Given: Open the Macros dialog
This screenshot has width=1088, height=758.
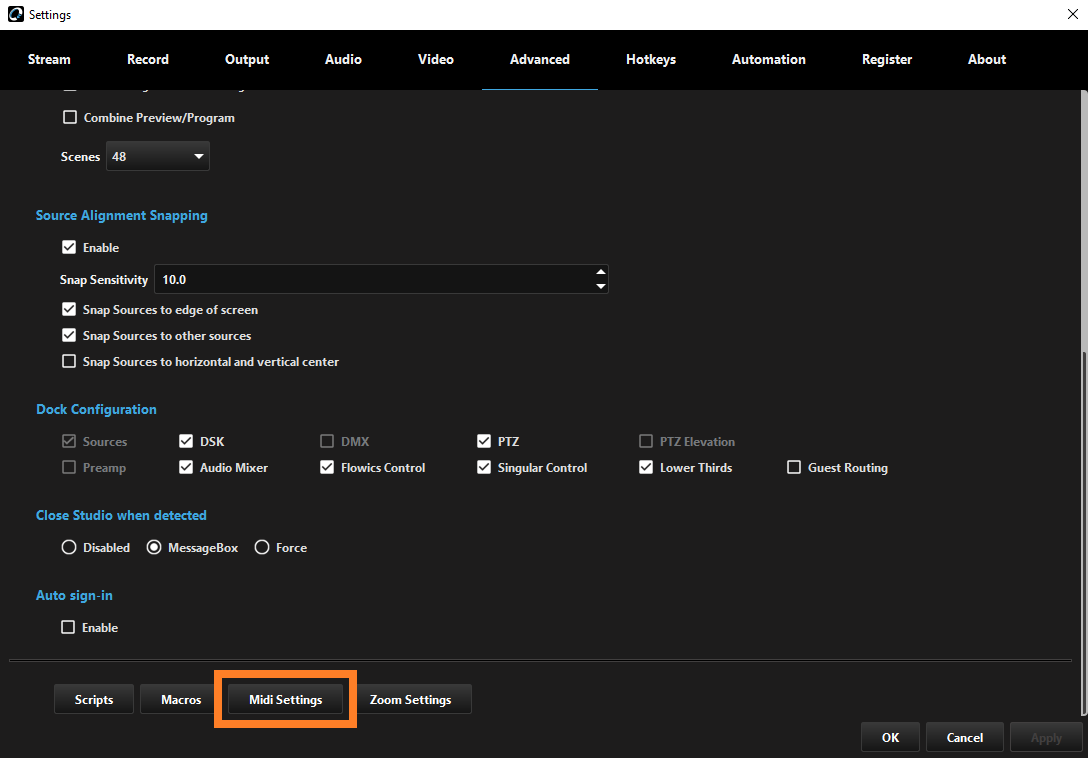Looking at the screenshot, I should [181, 699].
